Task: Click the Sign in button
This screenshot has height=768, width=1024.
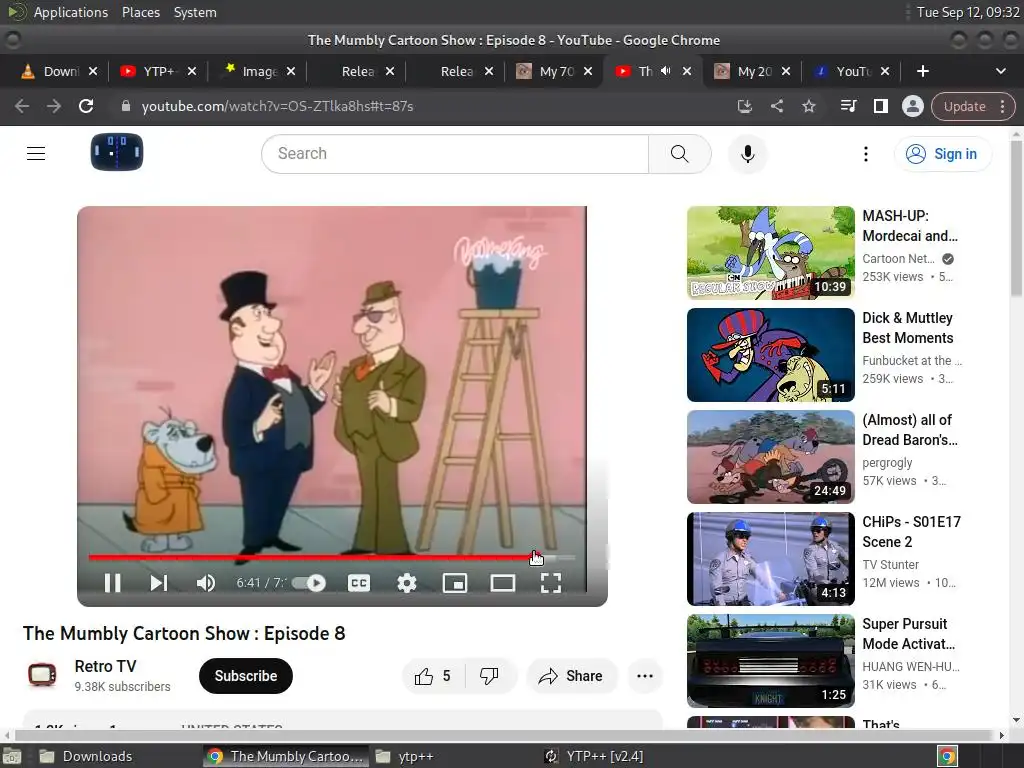Action: pos(942,153)
